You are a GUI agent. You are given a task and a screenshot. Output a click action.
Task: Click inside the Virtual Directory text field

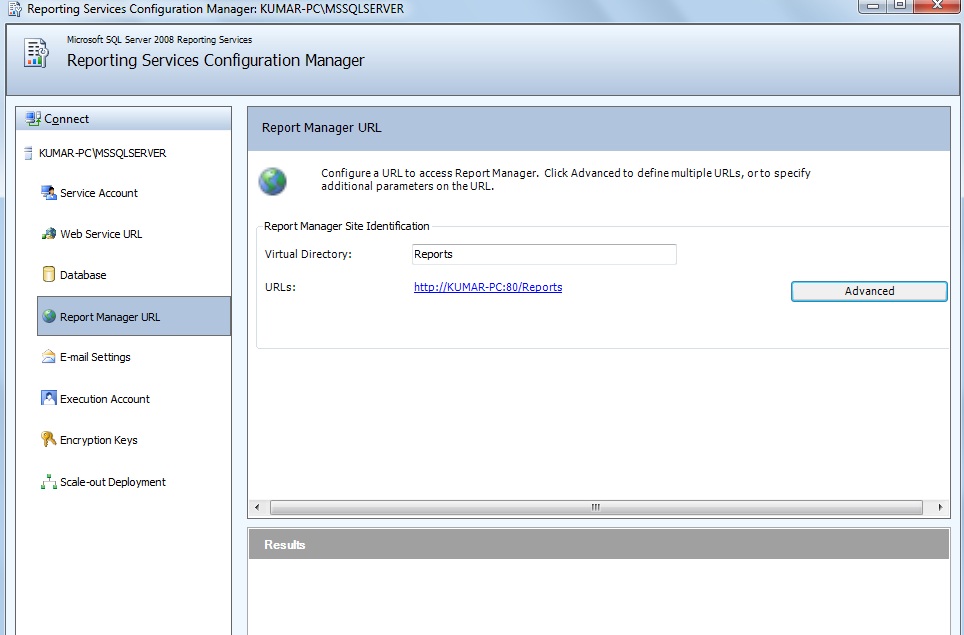point(543,254)
